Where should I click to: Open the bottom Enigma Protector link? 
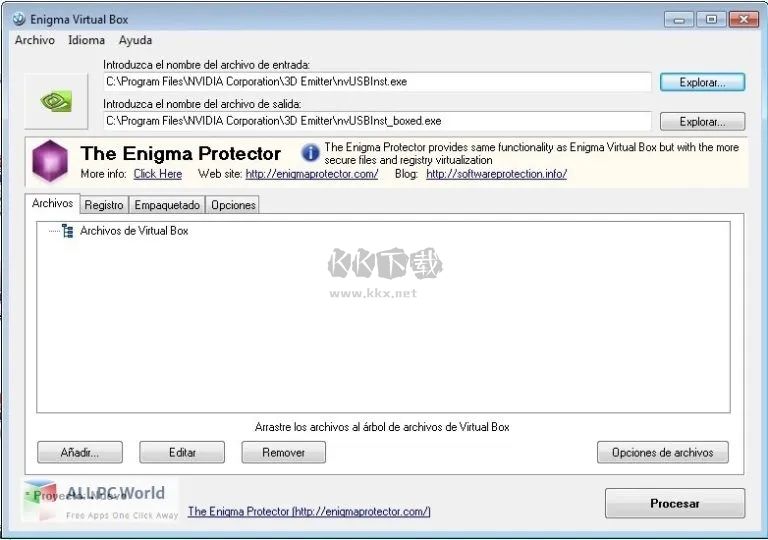(309, 512)
